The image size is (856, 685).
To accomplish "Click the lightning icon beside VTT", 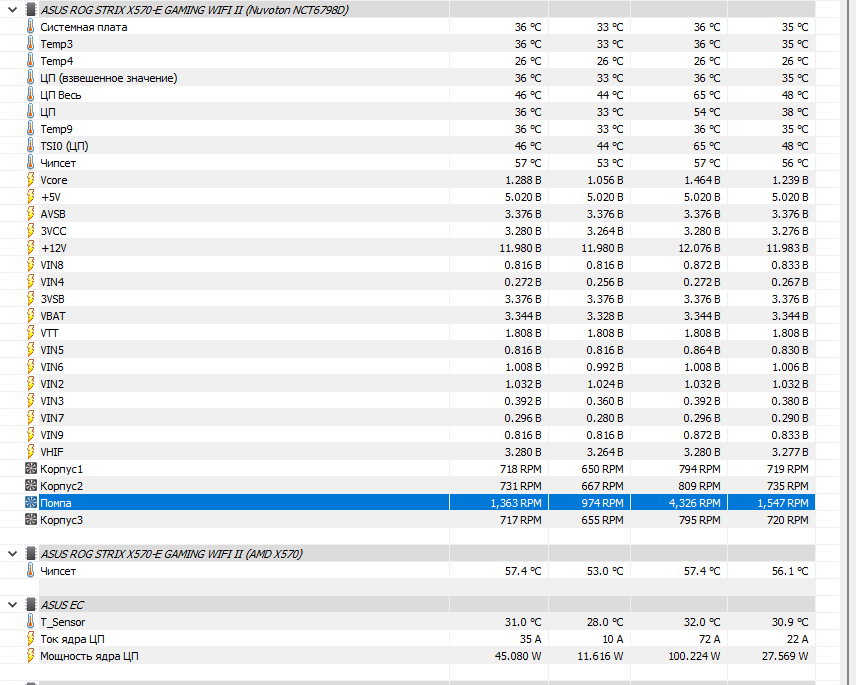I will (x=31, y=332).
